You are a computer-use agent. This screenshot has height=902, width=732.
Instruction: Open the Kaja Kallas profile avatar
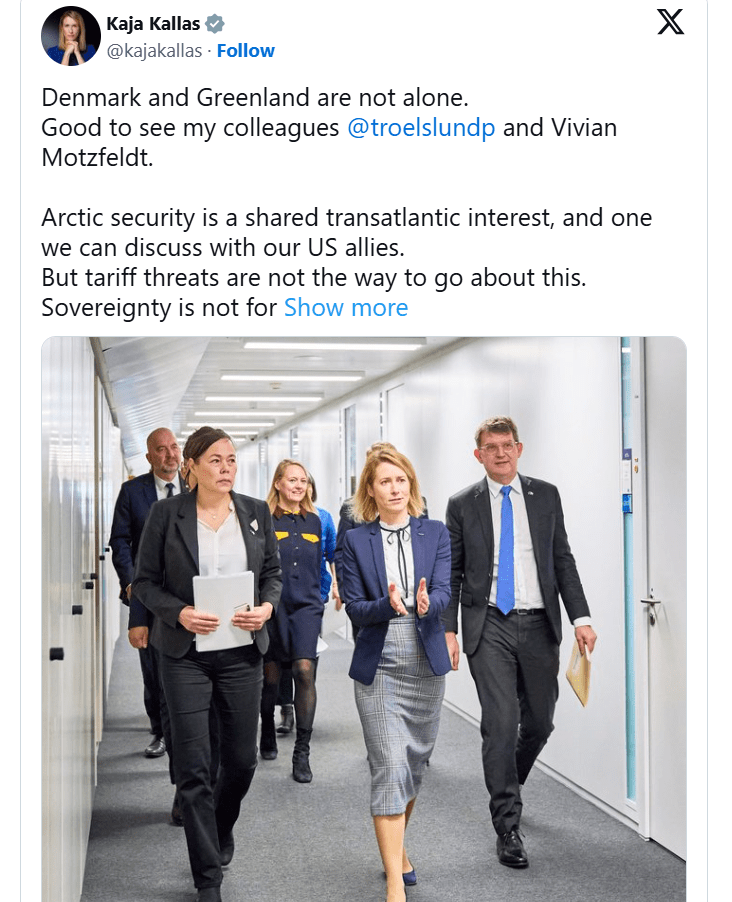click(70, 36)
